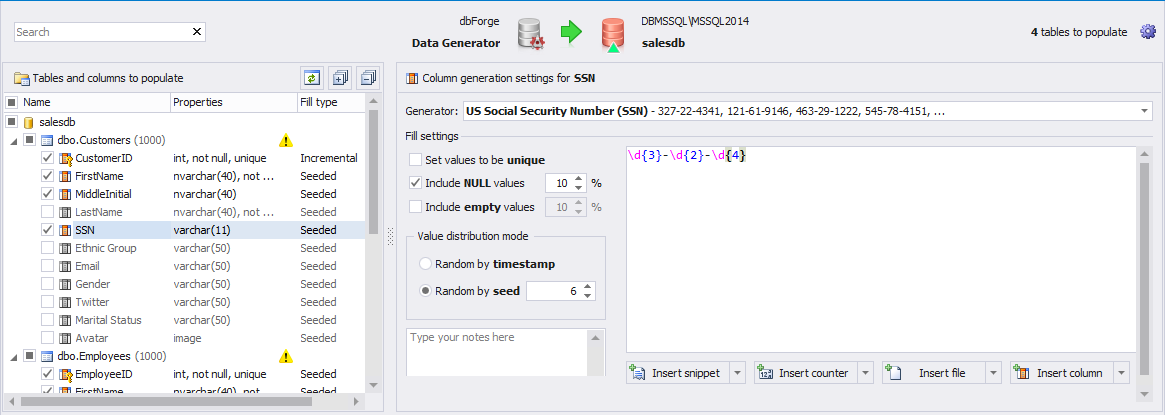
Task: Toggle the header select-all checkbox beside Name
Action: tap(11, 102)
